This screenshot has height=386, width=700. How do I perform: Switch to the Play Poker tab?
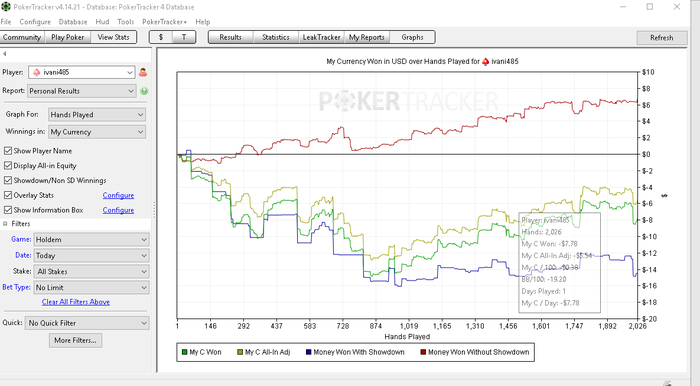pyautogui.click(x=67, y=37)
